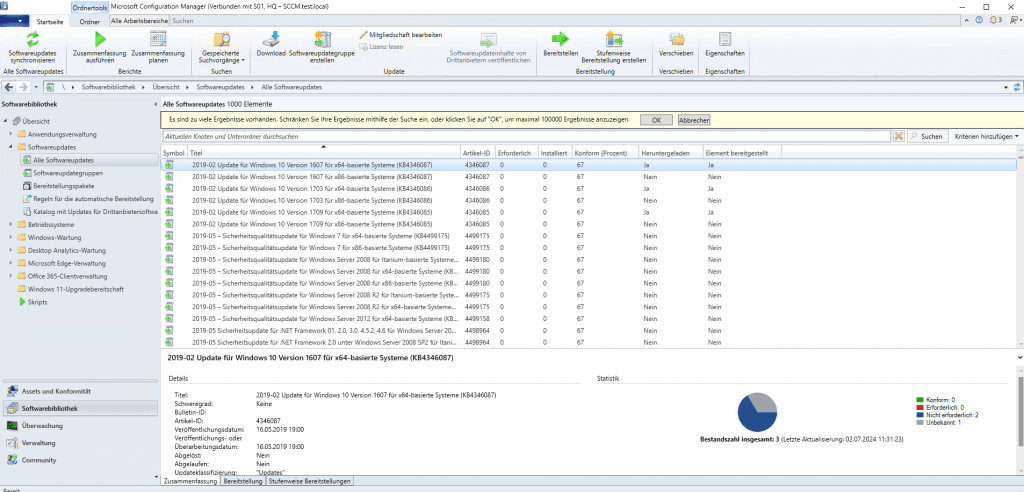Collapse the Softwareupdates tree node

[x=11, y=147]
